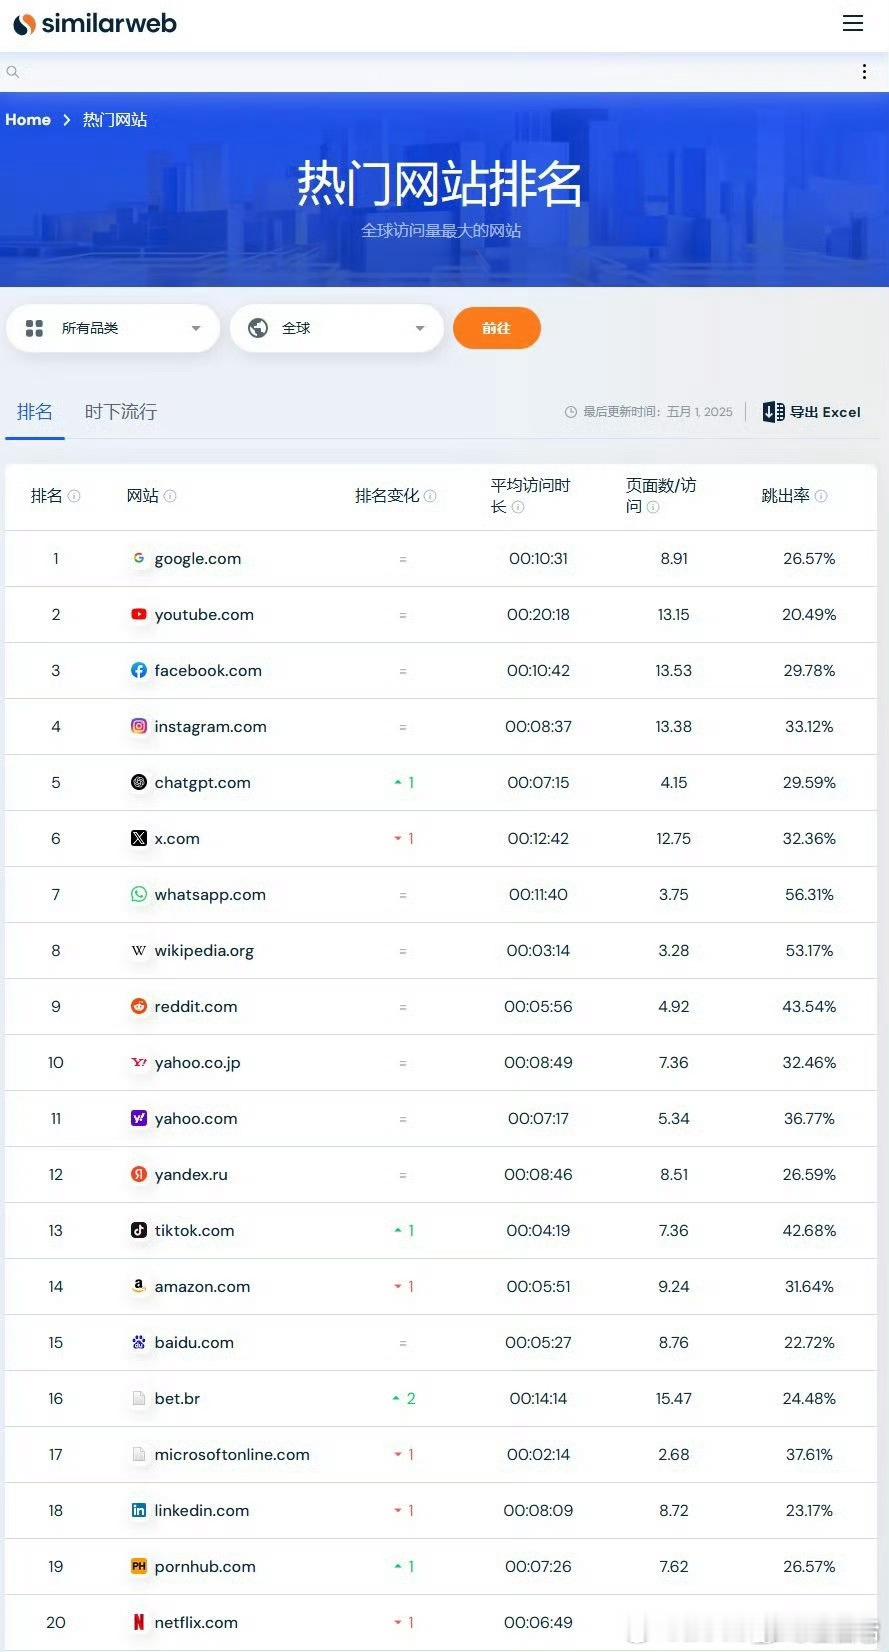
Task: Open yandex.ru site link
Action: pyautogui.click(x=191, y=1175)
